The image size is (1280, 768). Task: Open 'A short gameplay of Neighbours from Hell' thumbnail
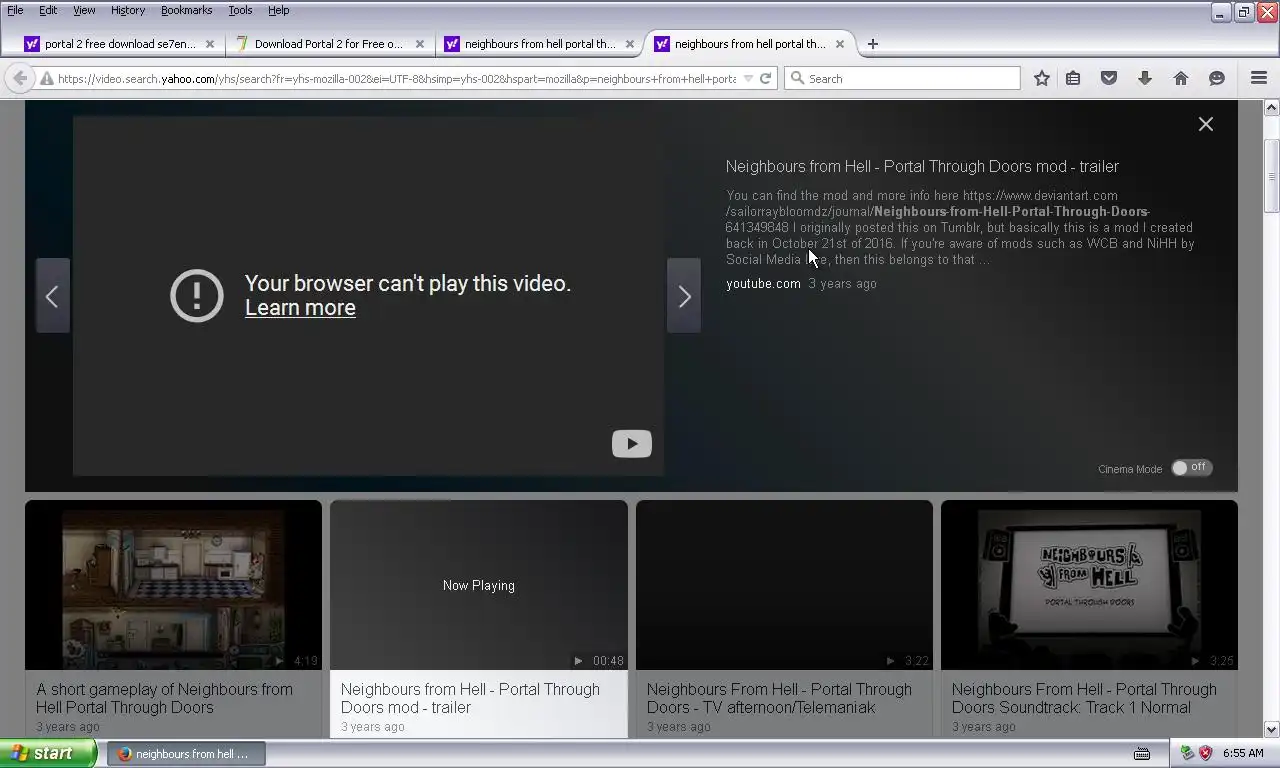pyautogui.click(x=173, y=585)
